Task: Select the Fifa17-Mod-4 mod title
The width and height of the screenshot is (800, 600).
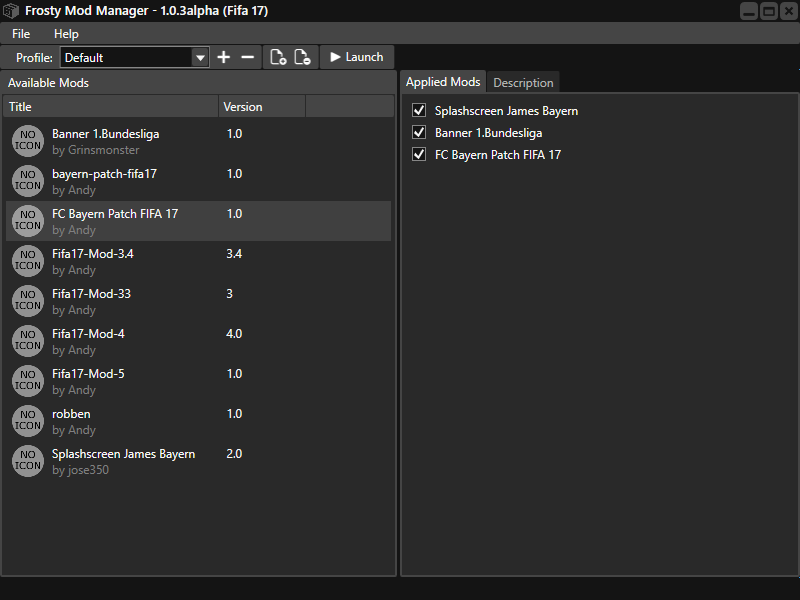Action: (x=88, y=334)
